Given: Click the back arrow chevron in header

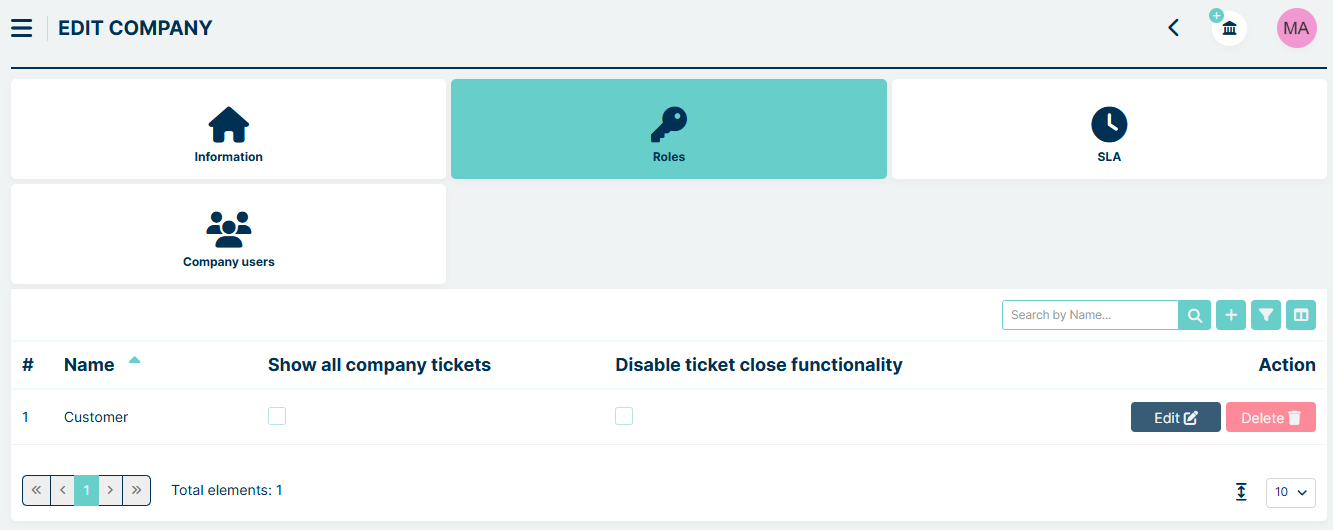Looking at the screenshot, I should click(1174, 28).
